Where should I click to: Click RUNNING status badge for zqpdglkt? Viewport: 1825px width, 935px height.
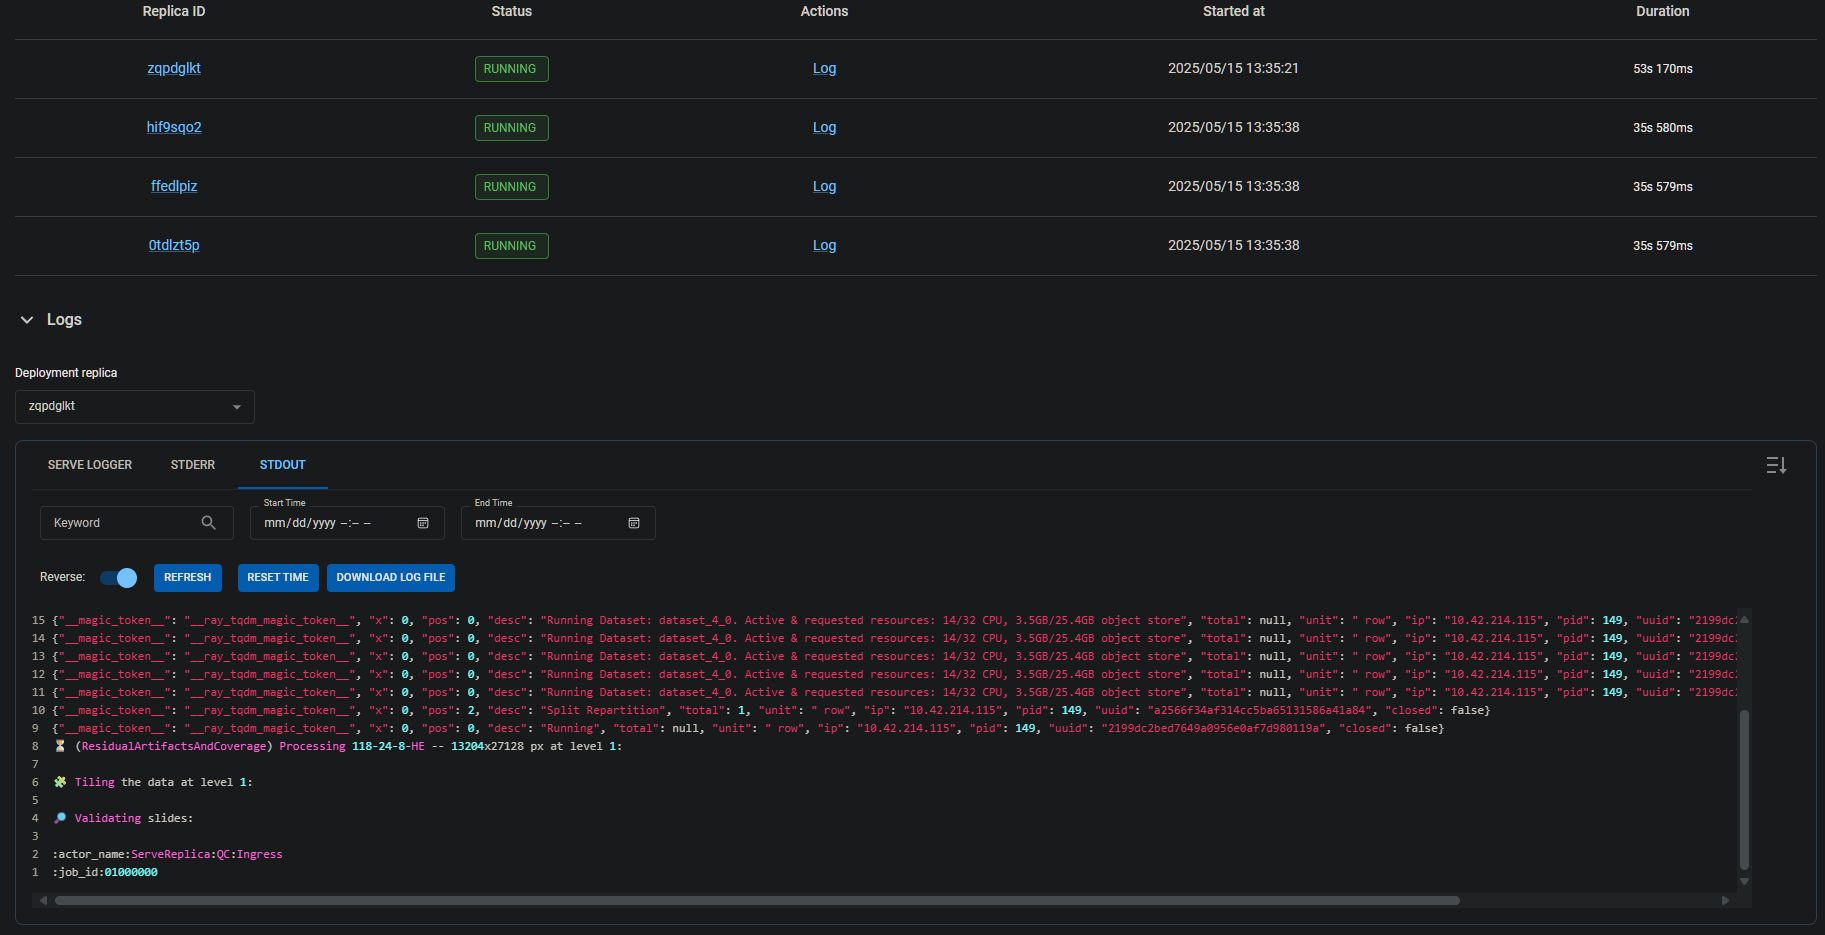[511, 69]
